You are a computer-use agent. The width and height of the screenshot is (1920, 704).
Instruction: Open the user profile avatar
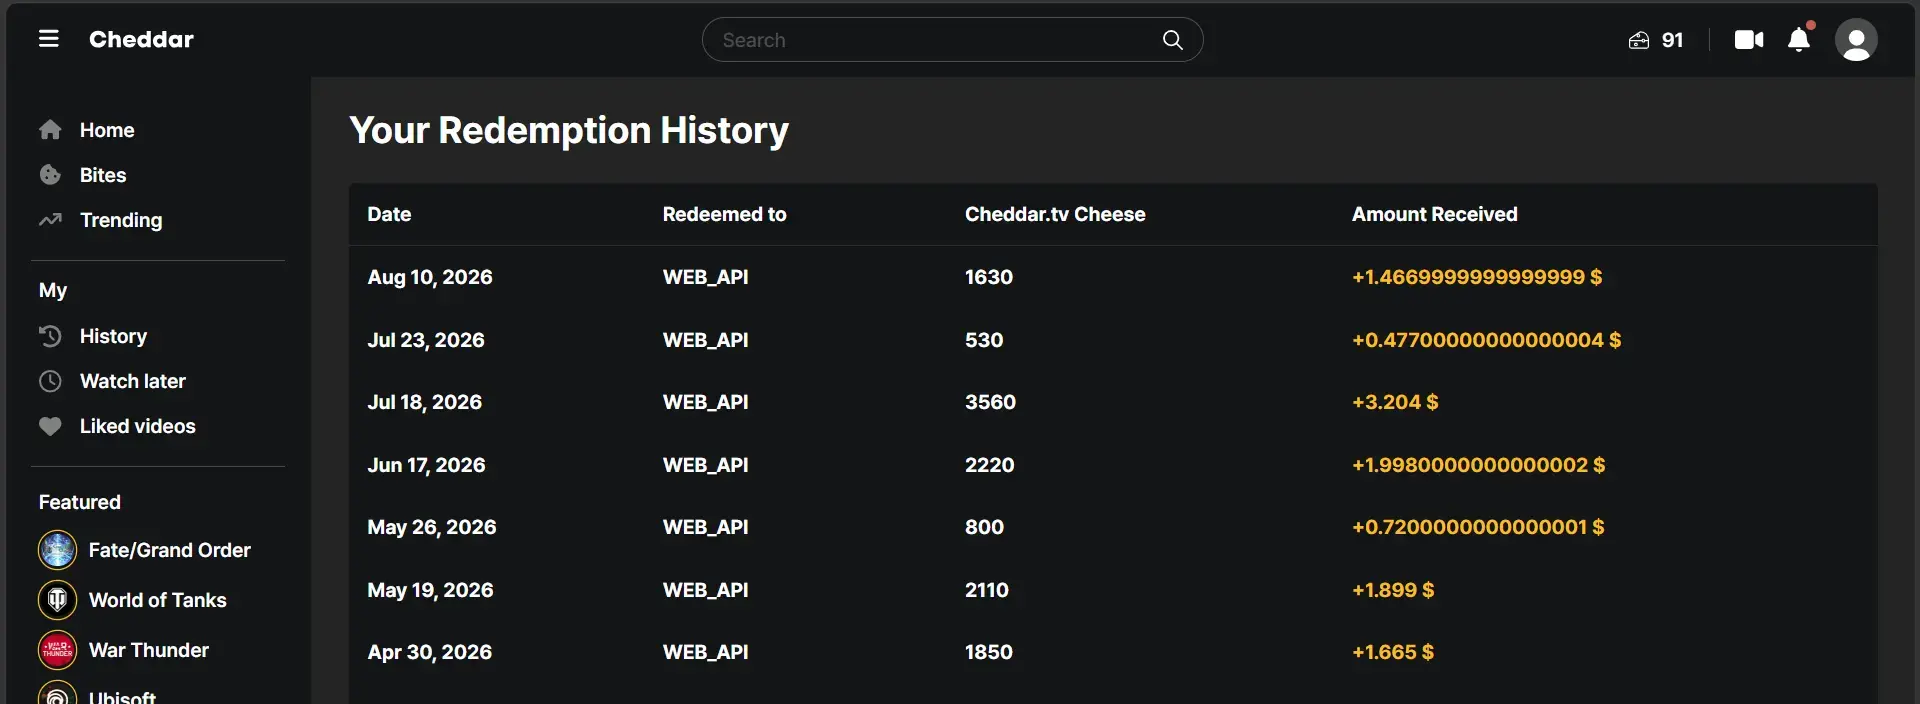[1856, 40]
